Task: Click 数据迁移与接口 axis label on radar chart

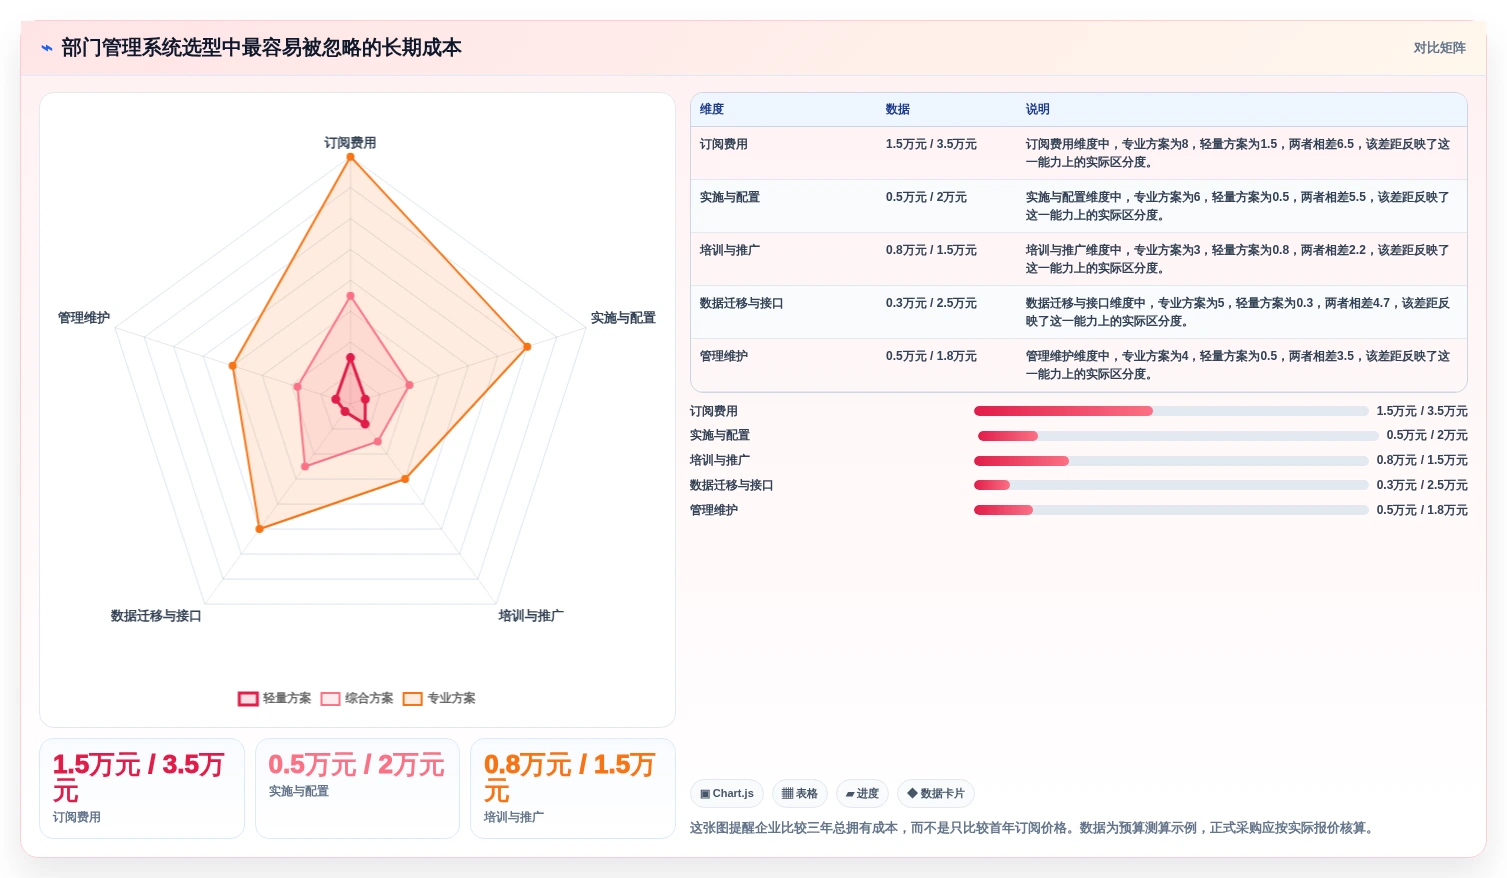Action: point(156,616)
